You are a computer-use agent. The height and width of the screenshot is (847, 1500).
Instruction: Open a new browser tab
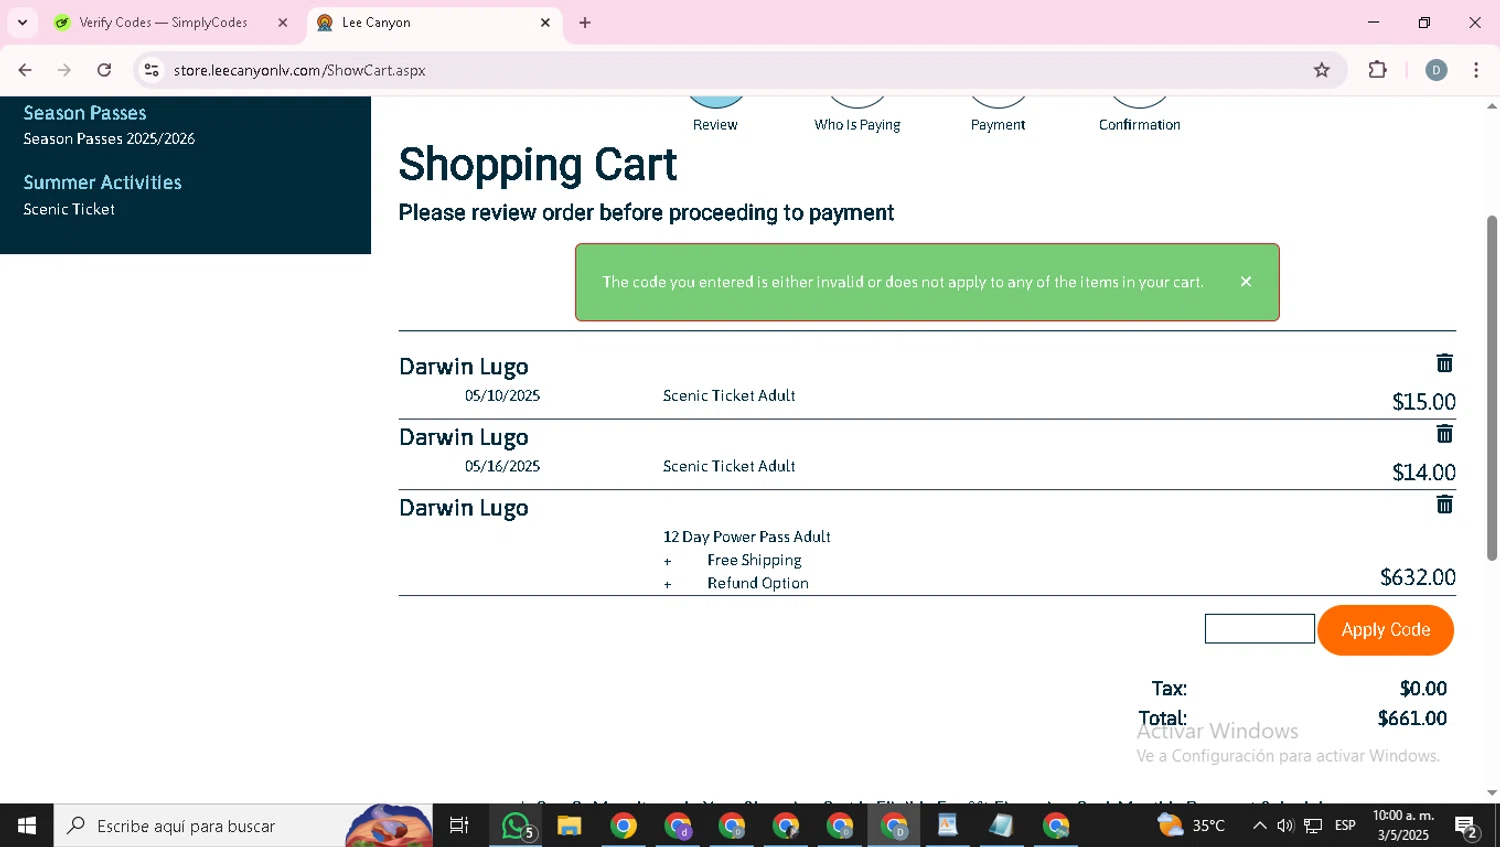tap(585, 22)
